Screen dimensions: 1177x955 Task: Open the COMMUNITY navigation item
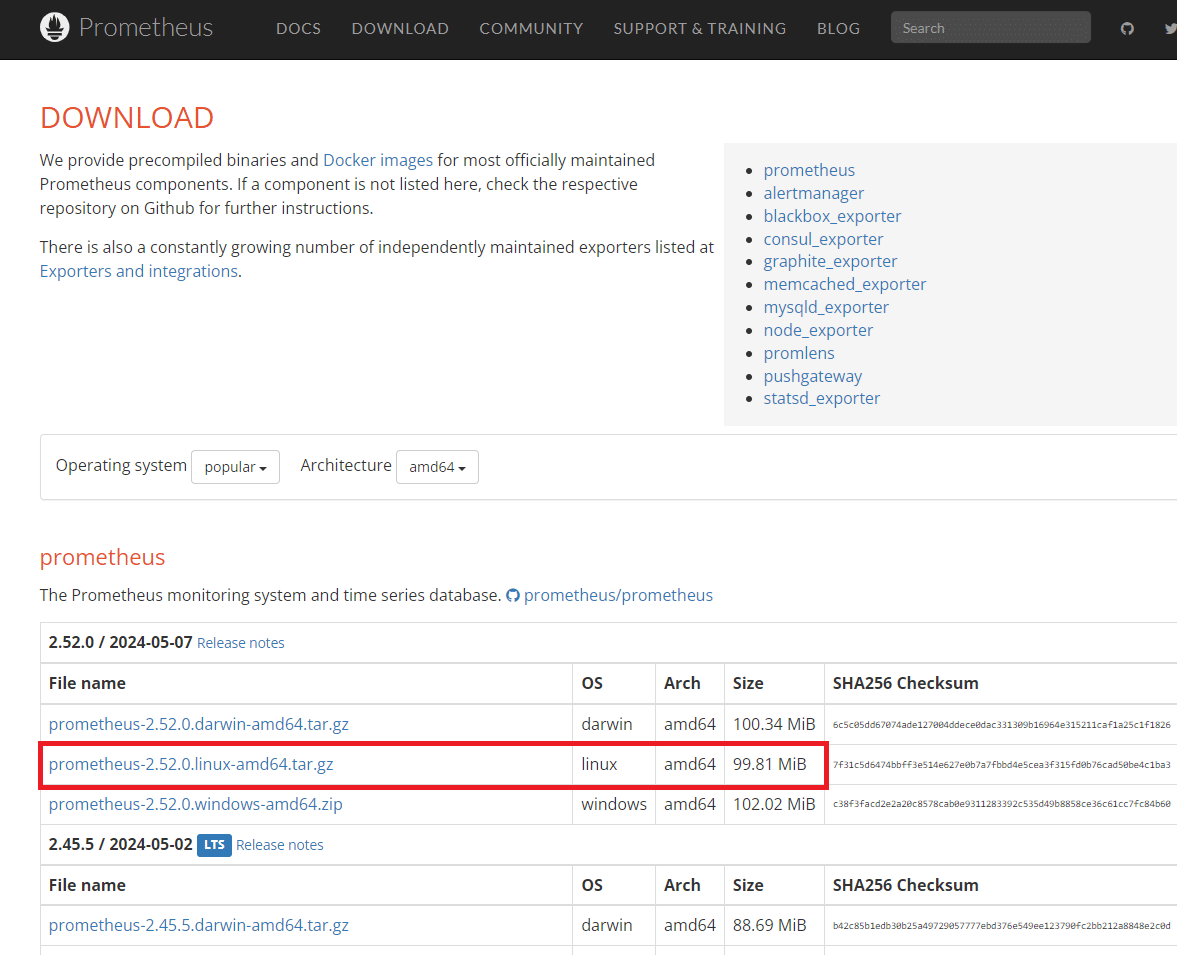pyautogui.click(x=531, y=29)
